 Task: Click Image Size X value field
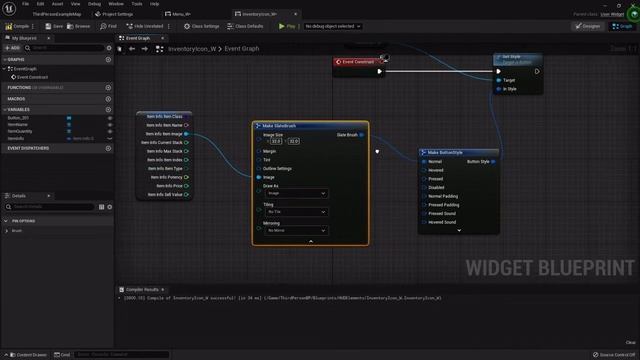pos(276,141)
